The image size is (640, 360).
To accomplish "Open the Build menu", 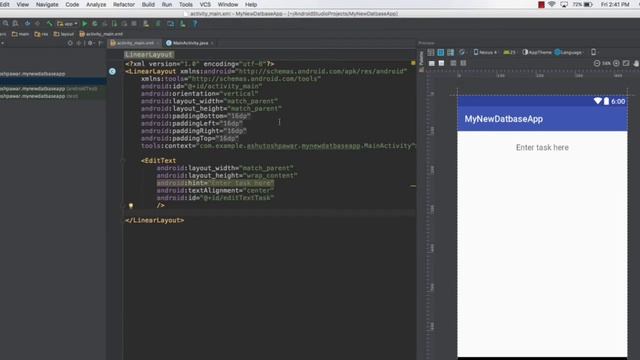I will click(x=148, y=4).
